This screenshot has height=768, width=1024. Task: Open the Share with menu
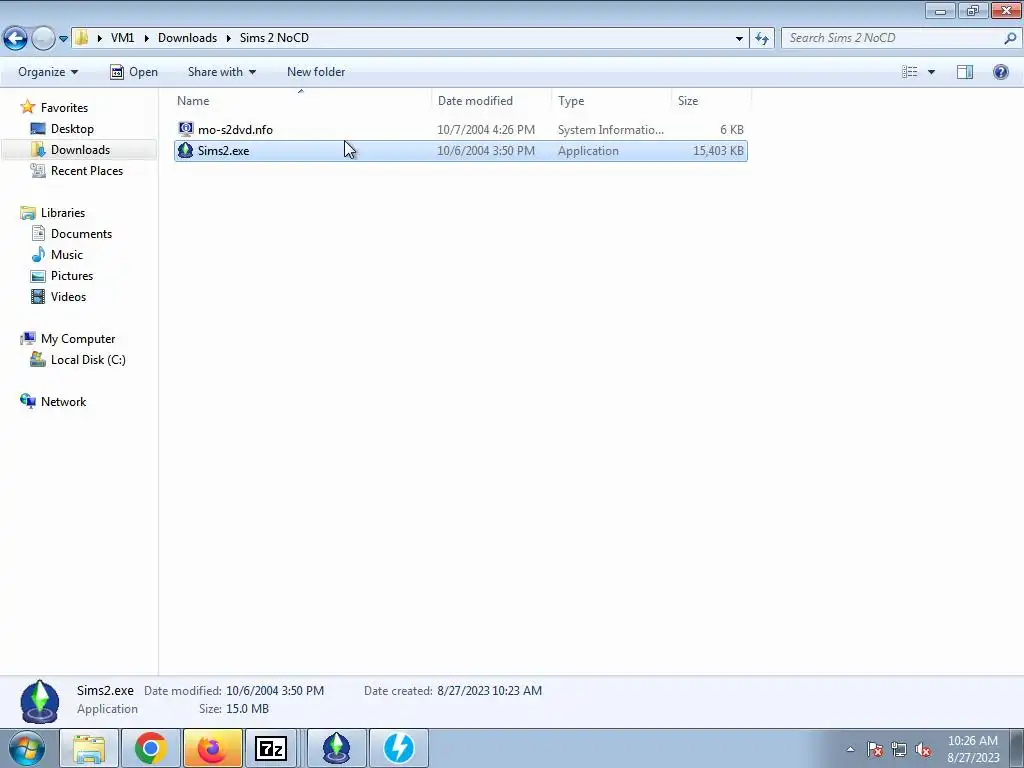point(221,72)
